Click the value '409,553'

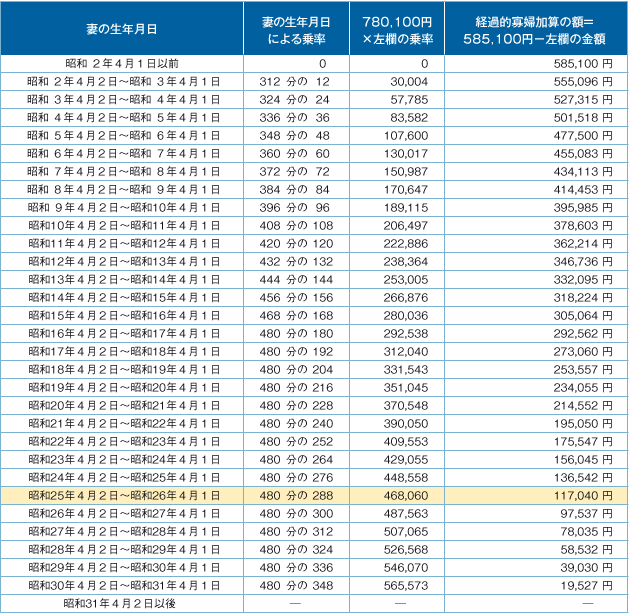coord(406,442)
